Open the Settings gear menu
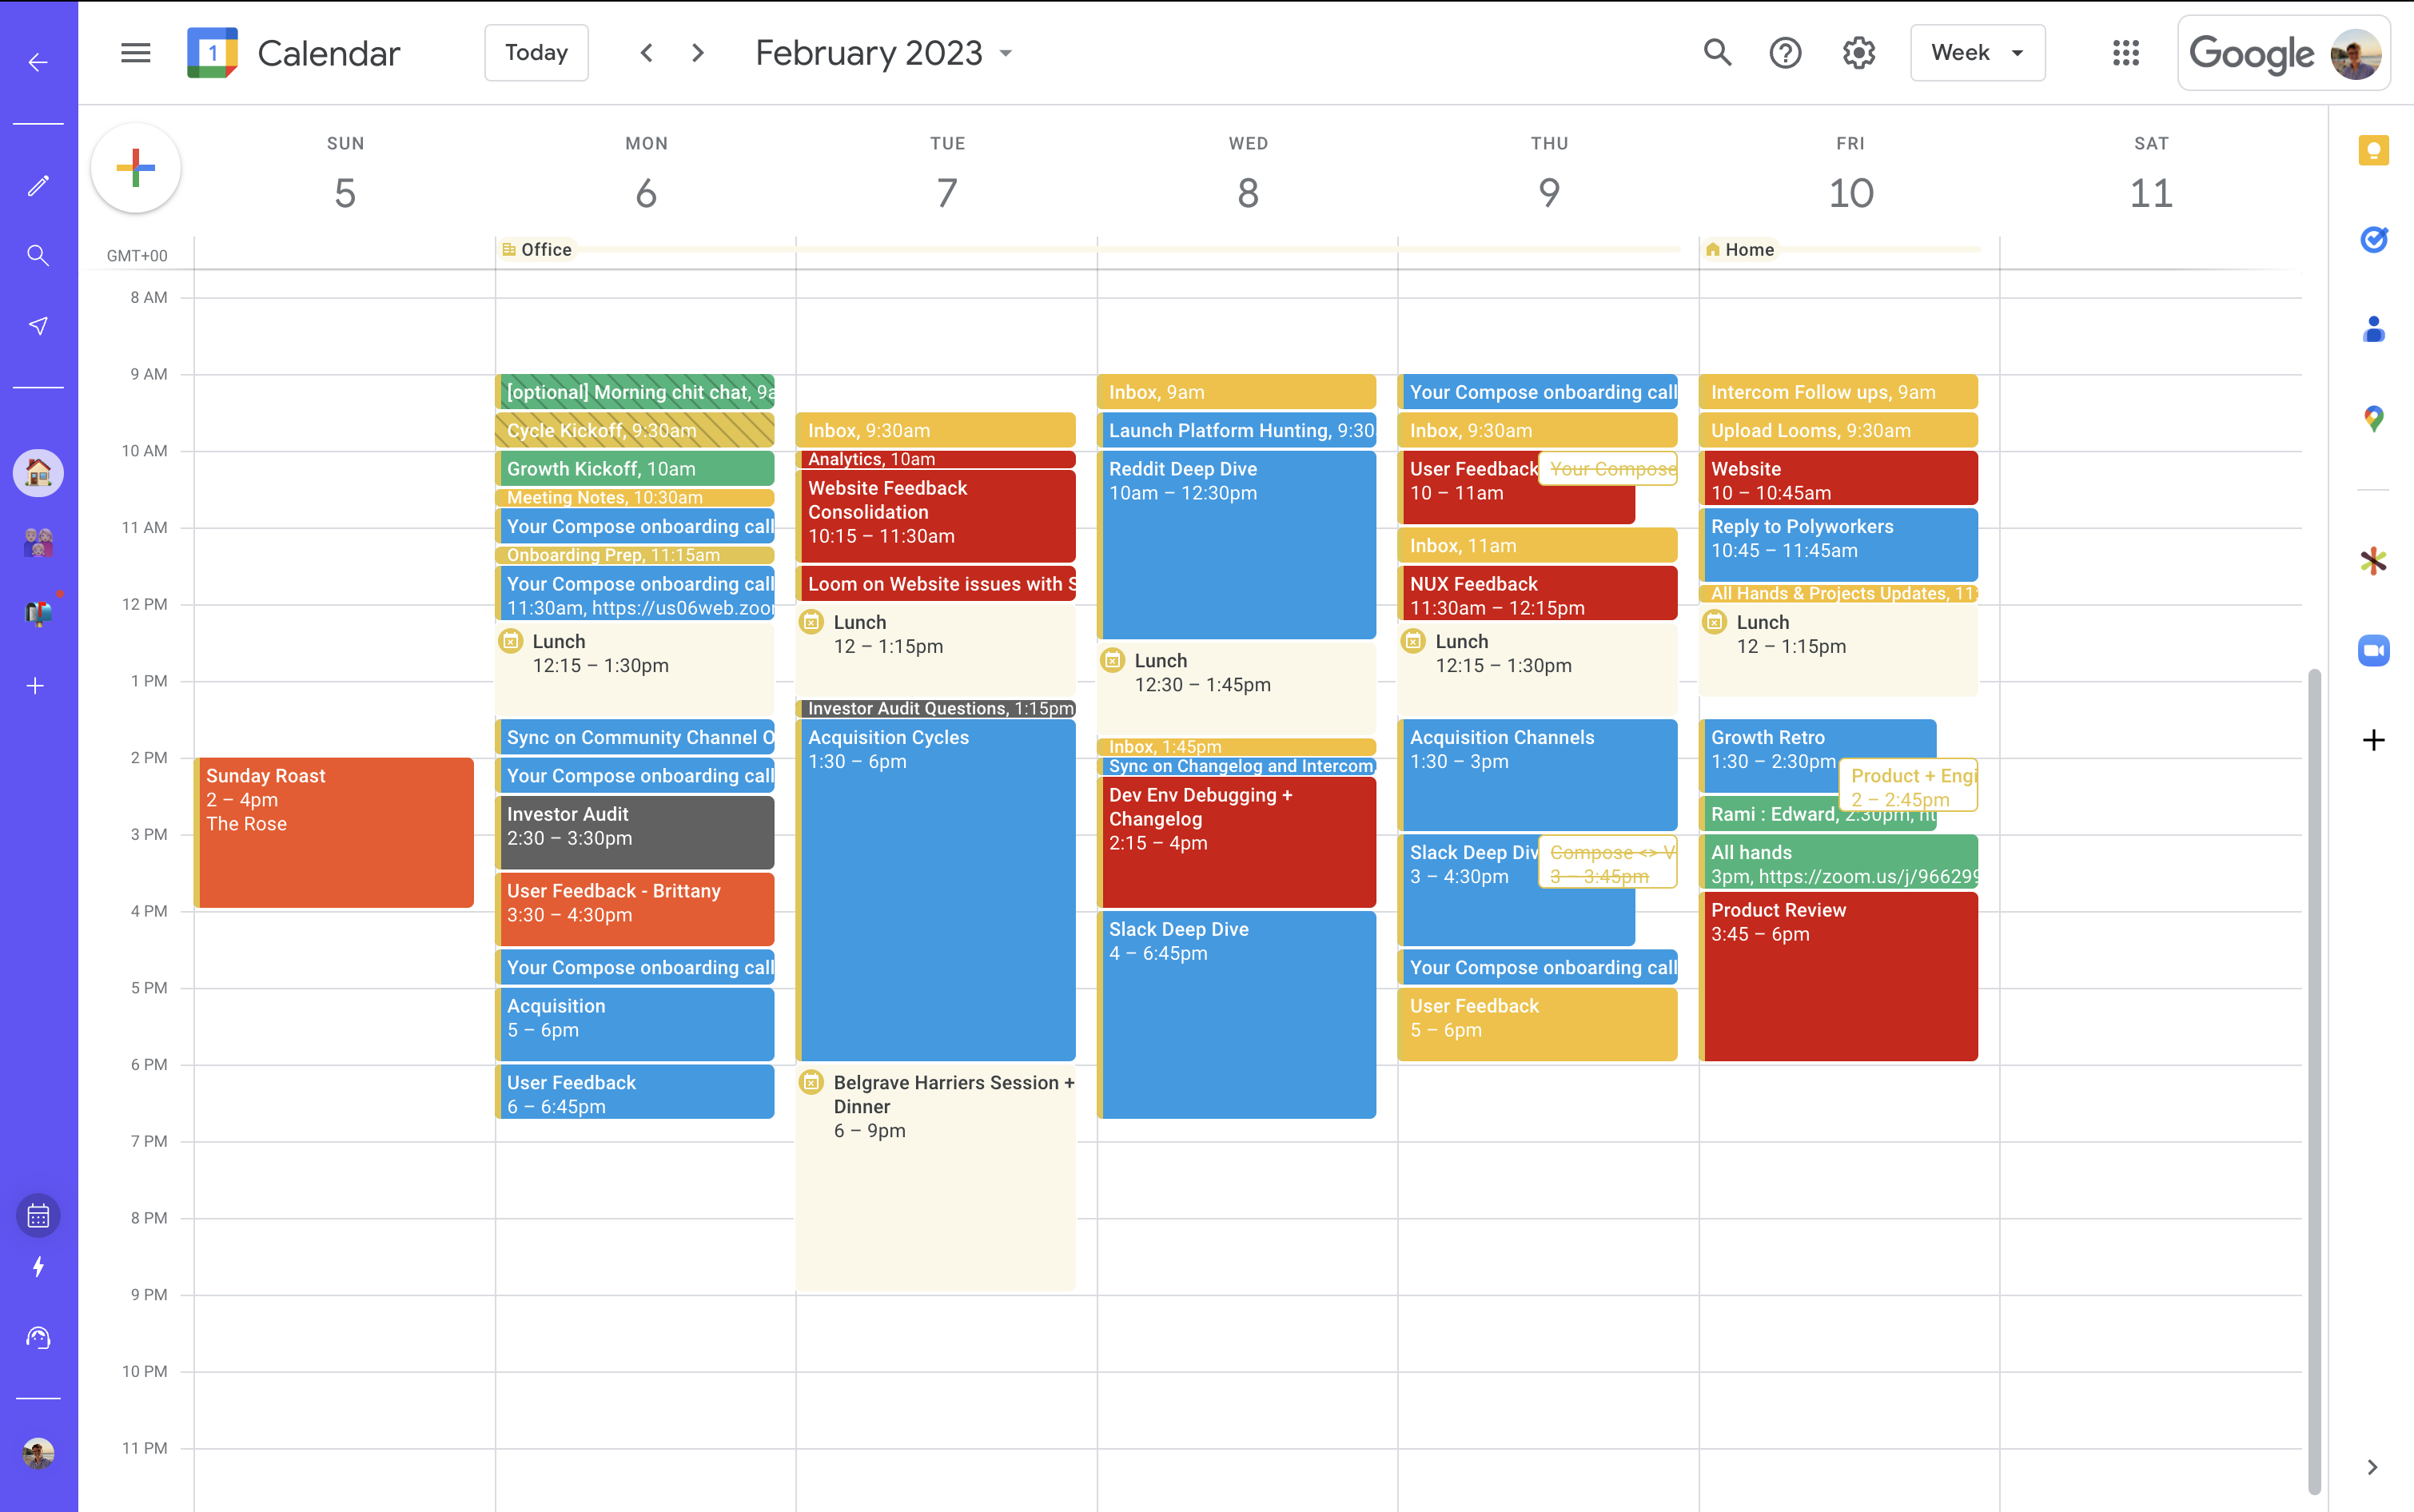The image size is (2414, 1512). [1858, 53]
